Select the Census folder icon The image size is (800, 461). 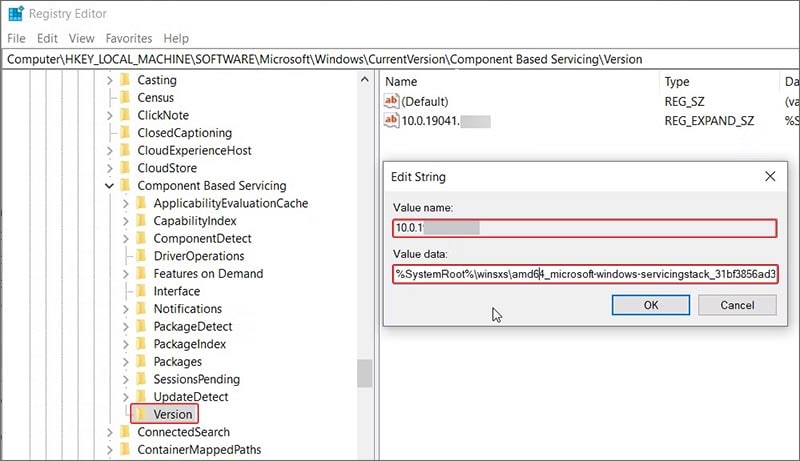tap(125, 97)
